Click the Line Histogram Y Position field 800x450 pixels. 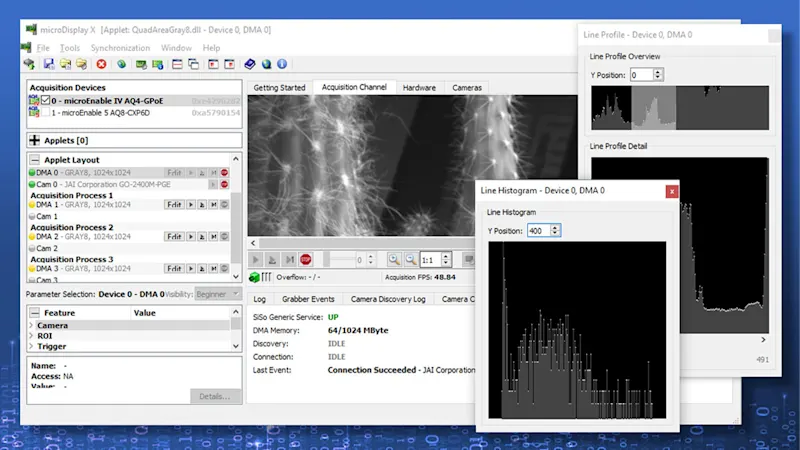[539, 231]
